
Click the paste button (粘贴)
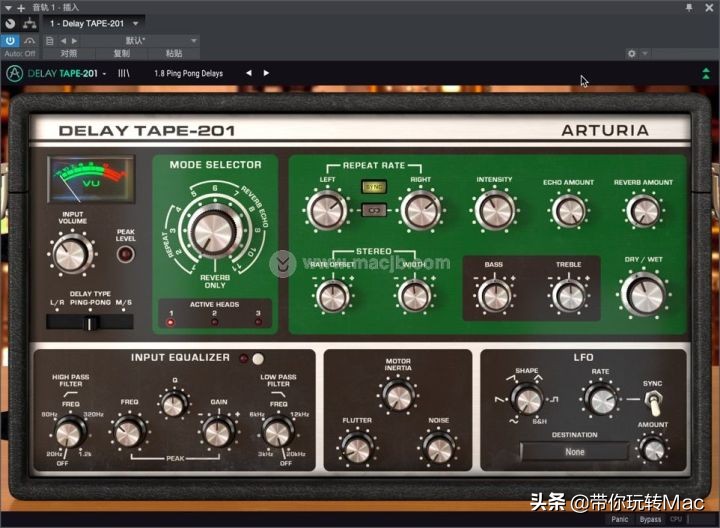[174, 54]
